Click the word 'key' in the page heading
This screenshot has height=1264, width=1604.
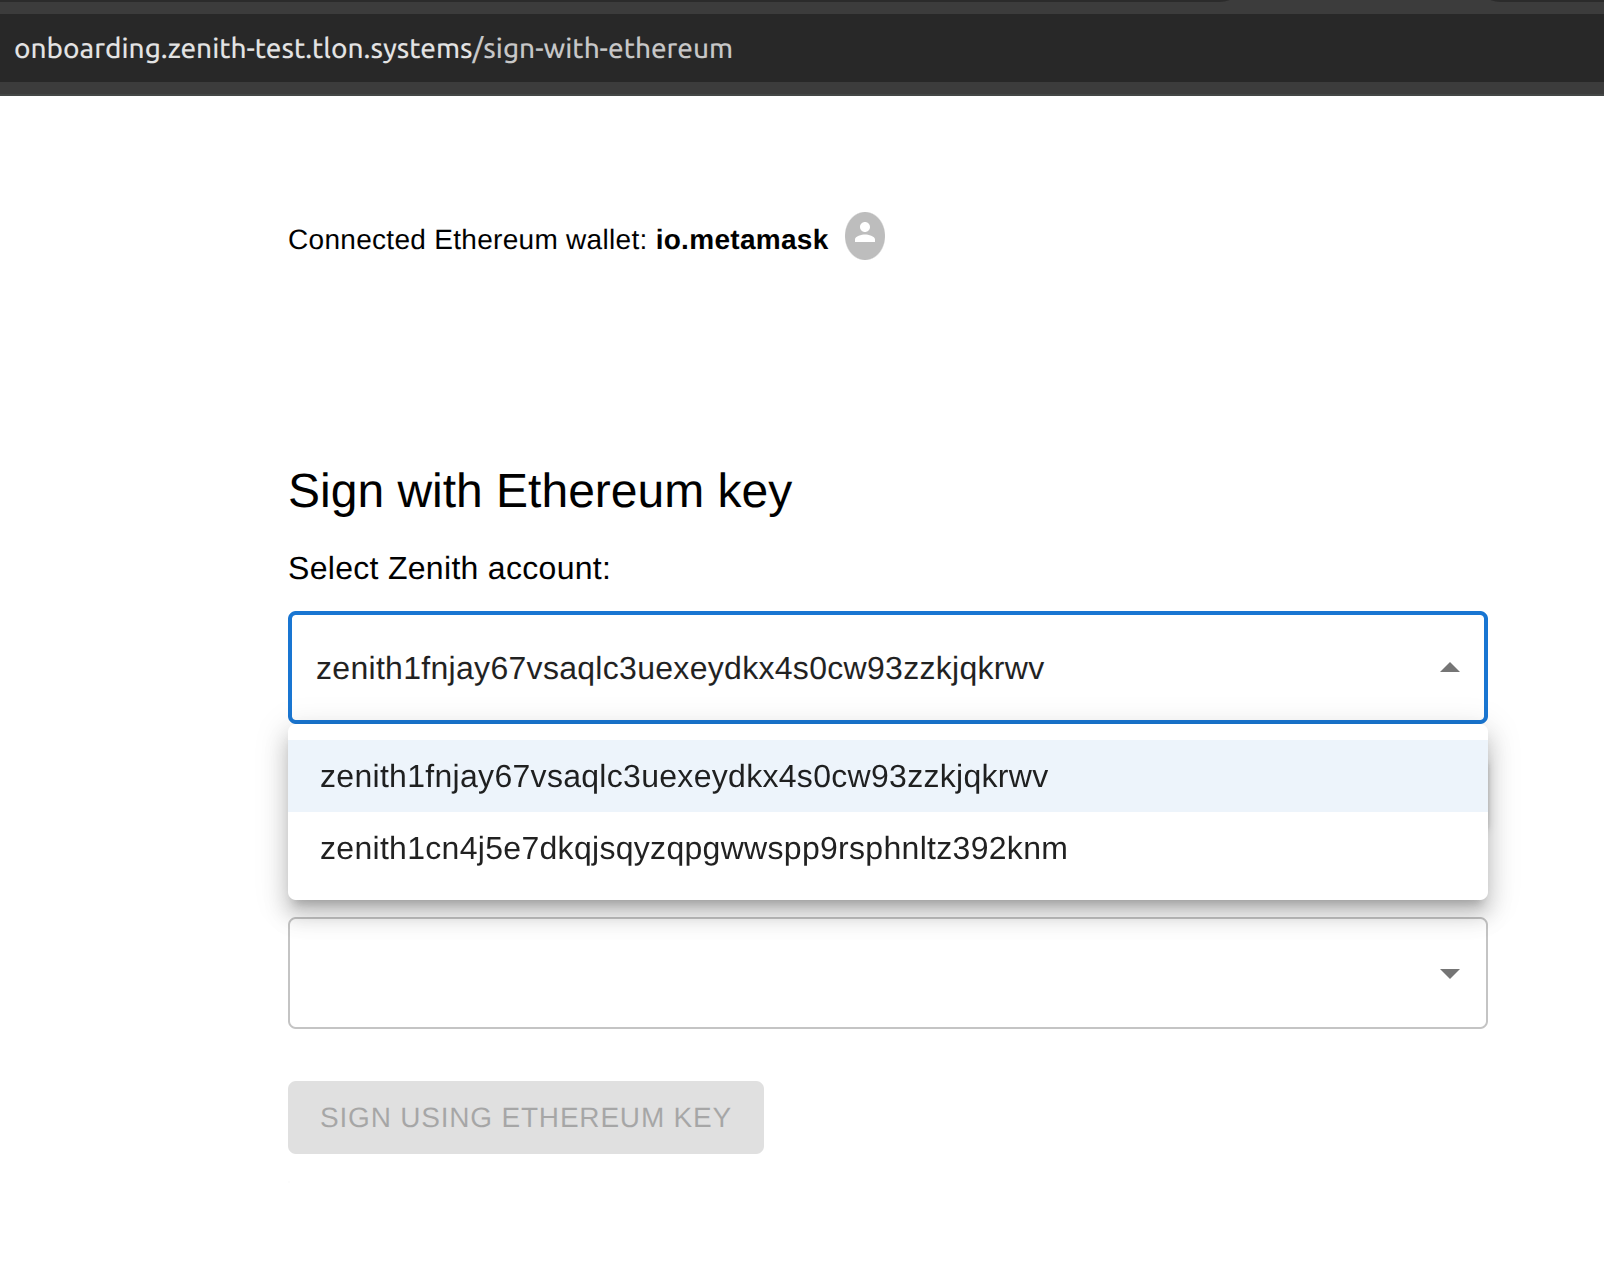(x=754, y=493)
